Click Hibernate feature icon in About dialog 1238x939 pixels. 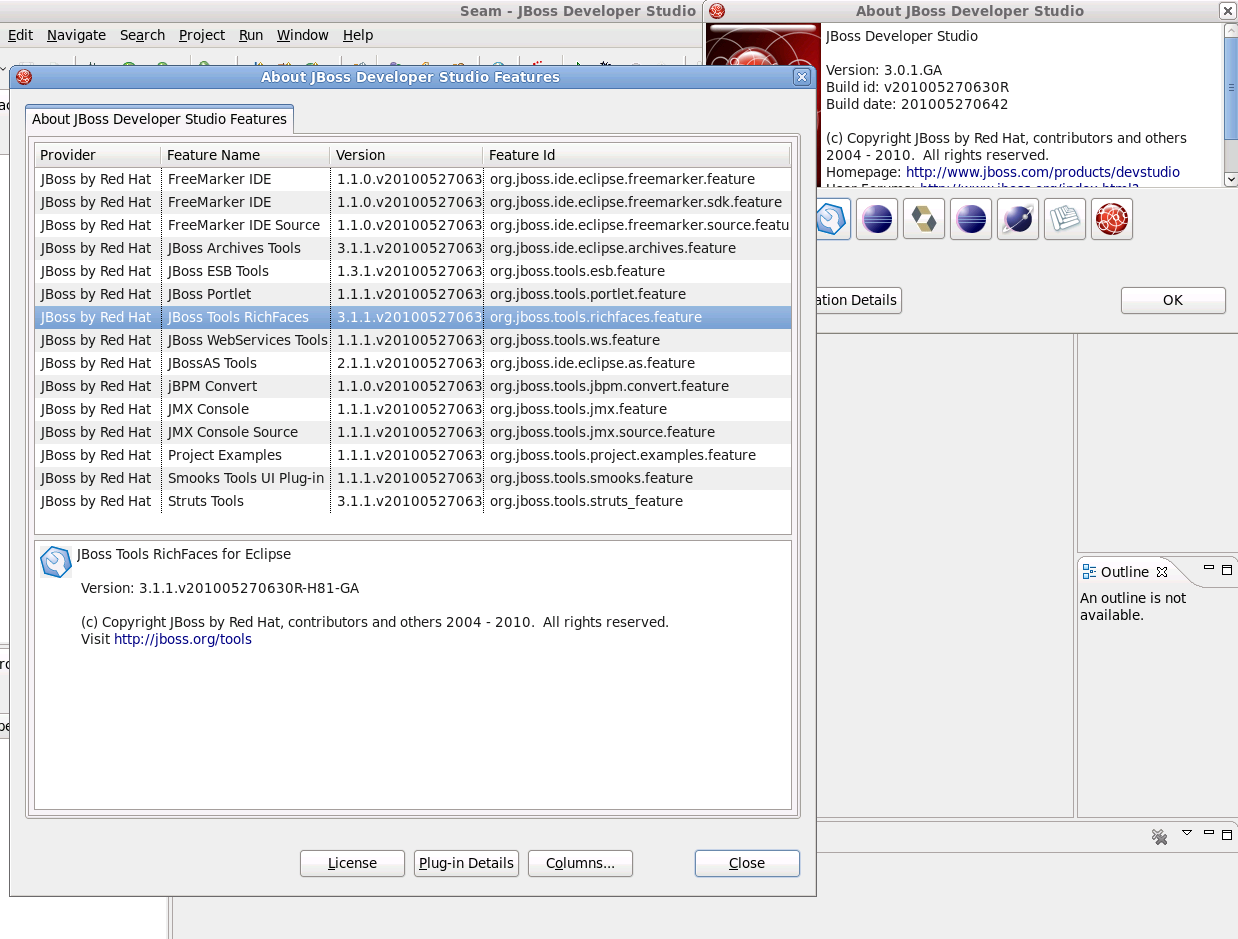pos(924,219)
